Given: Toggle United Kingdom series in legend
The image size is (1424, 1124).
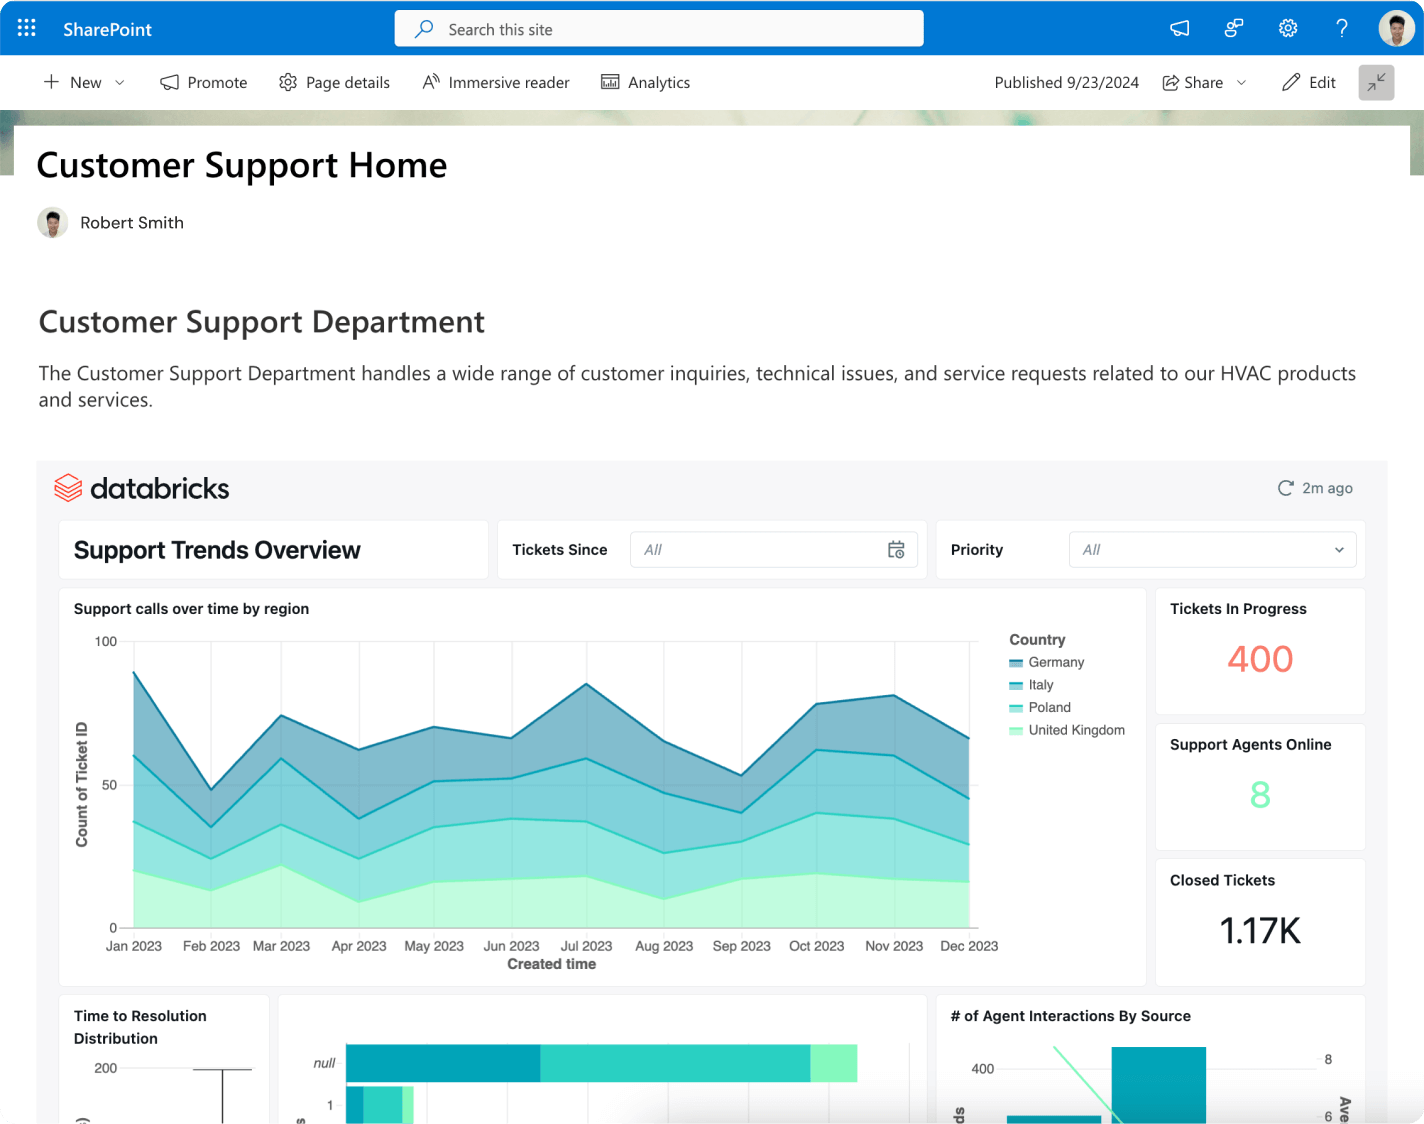Looking at the screenshot, I should [1076, 730].
